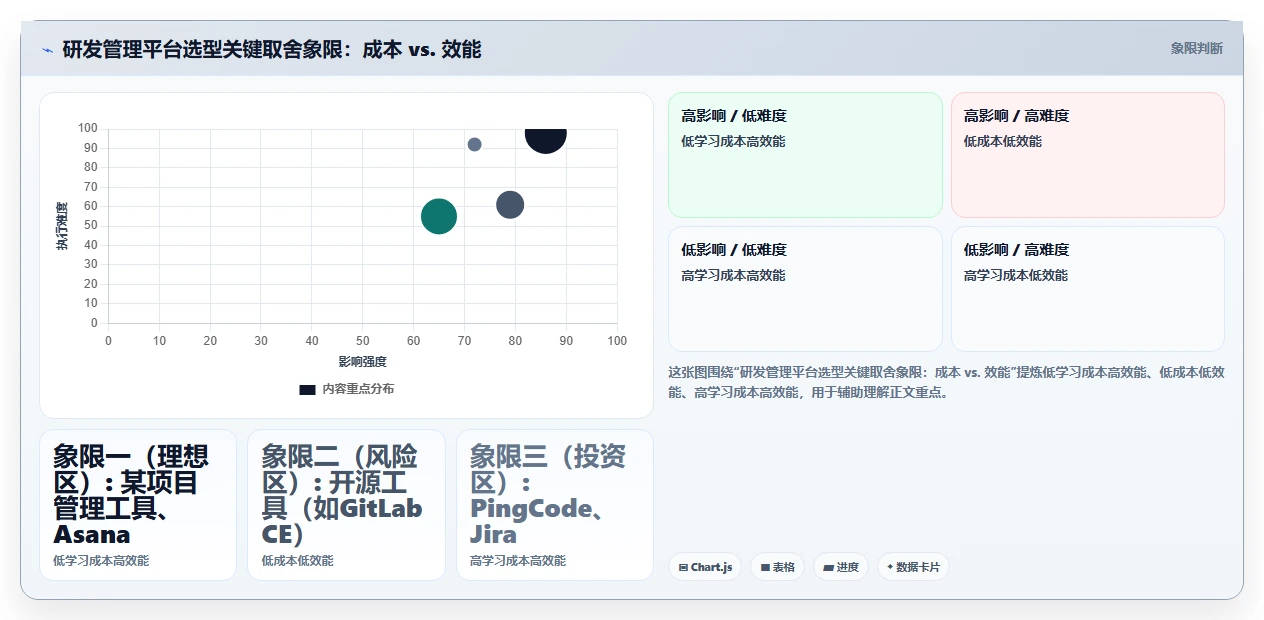Open the 低影响 / 低难度 quadrant card
Screen dimensions: 1264x620
point(805,289)
